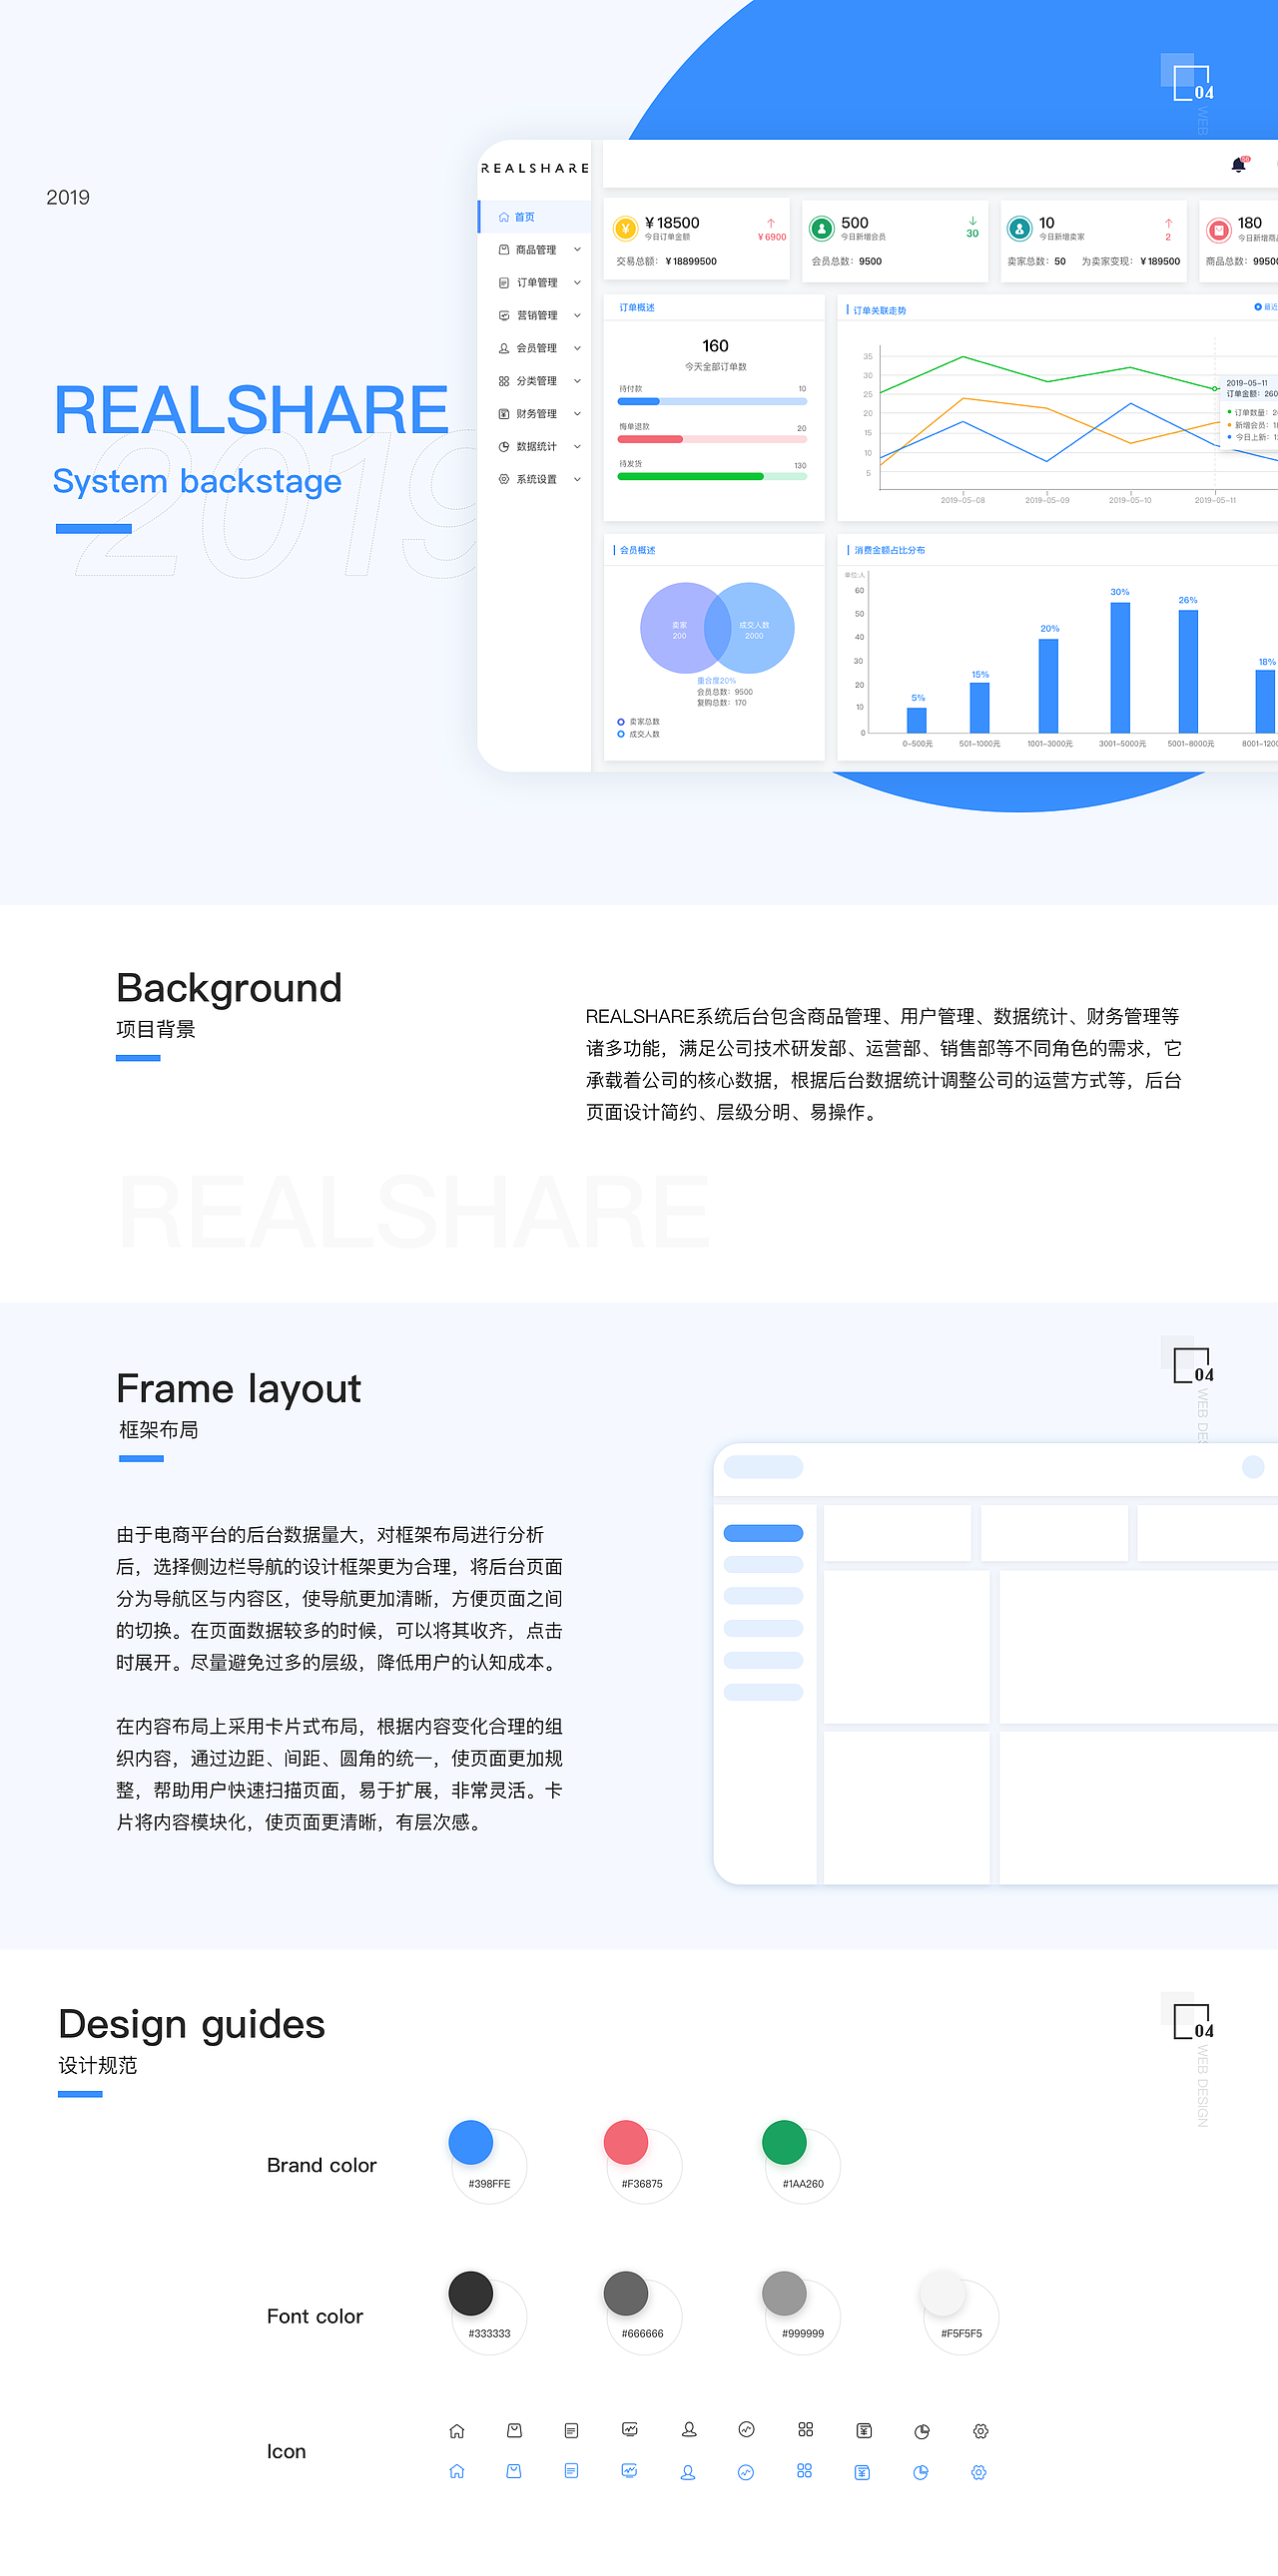This screenshot has width=1278, height=2576.
Task: Expand the 会员管理 chevron
Action: tap(577, 348)
